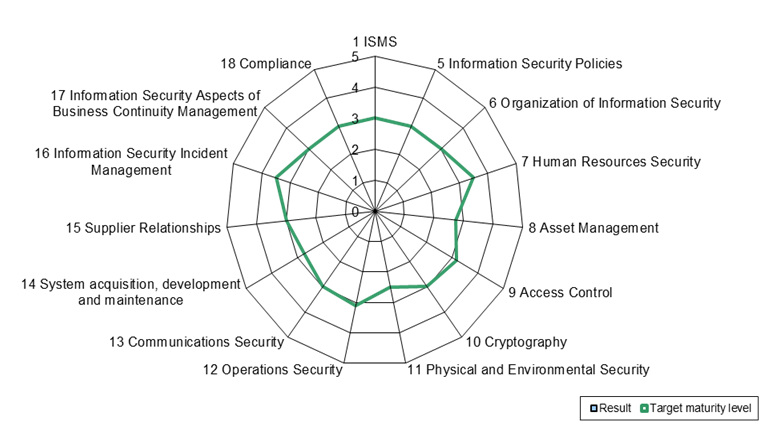Select the 7 Human Resources Security label
This screenshot has width=769, height=440.
pos(611,161)
